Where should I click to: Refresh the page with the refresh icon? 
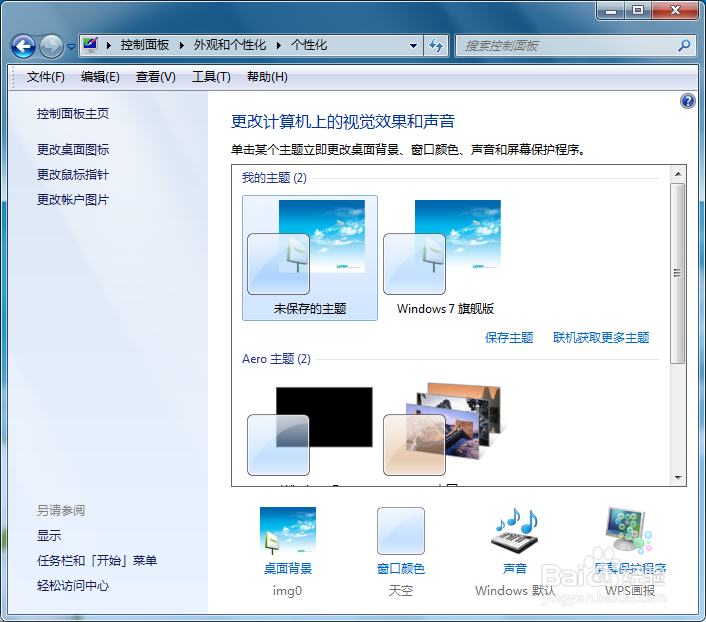[436, 45]
